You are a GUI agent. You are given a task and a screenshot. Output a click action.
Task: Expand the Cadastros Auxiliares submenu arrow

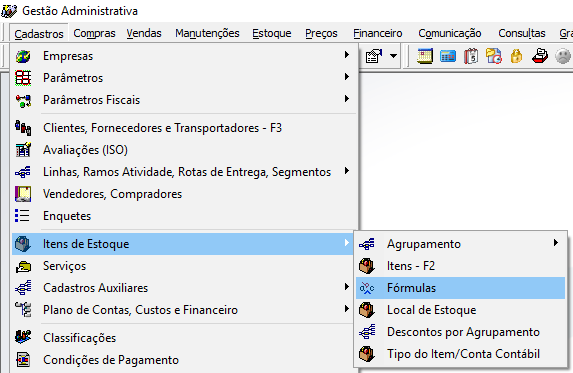pyautogui.click(x=346, y=287)
